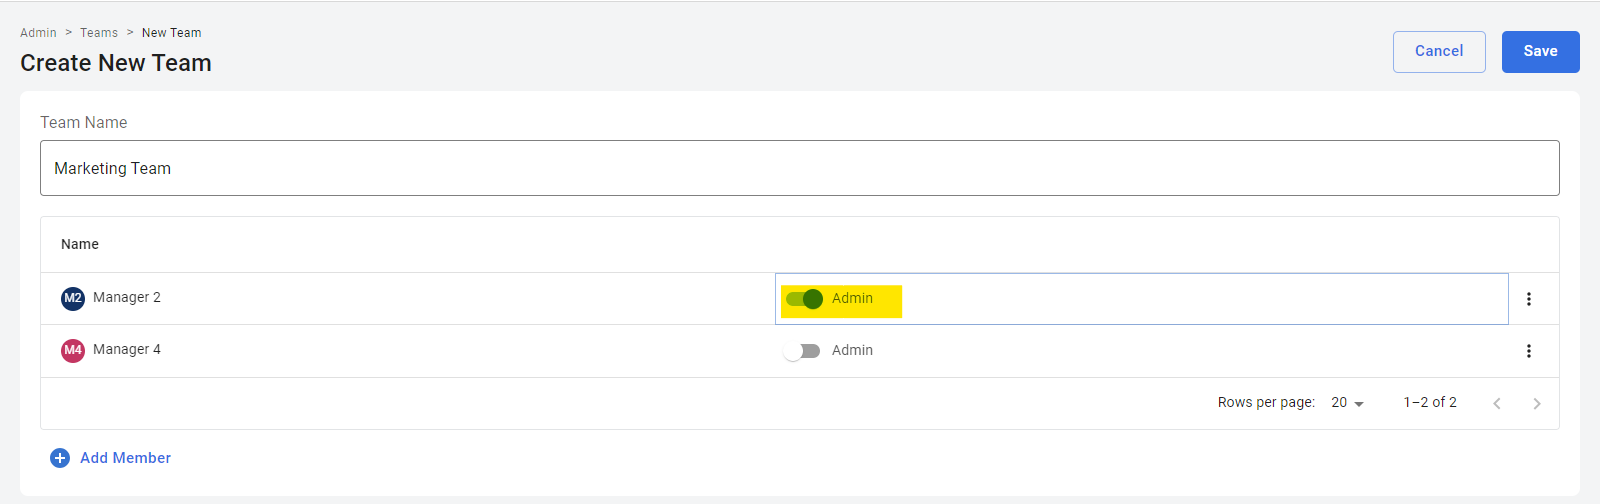Select the Manager 4 name text
The image size is (1600, 504).
(127, 350)
